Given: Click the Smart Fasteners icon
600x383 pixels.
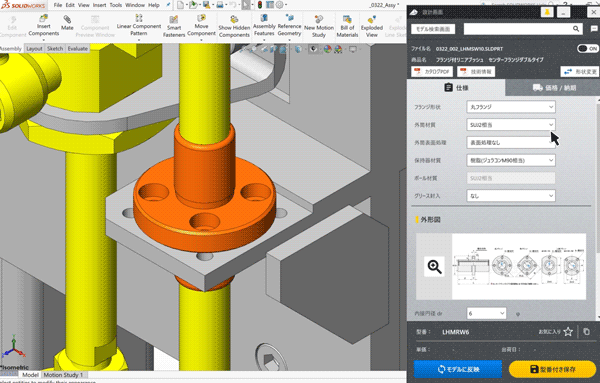Looking at the screenshot, I should (x=174, y=26).
